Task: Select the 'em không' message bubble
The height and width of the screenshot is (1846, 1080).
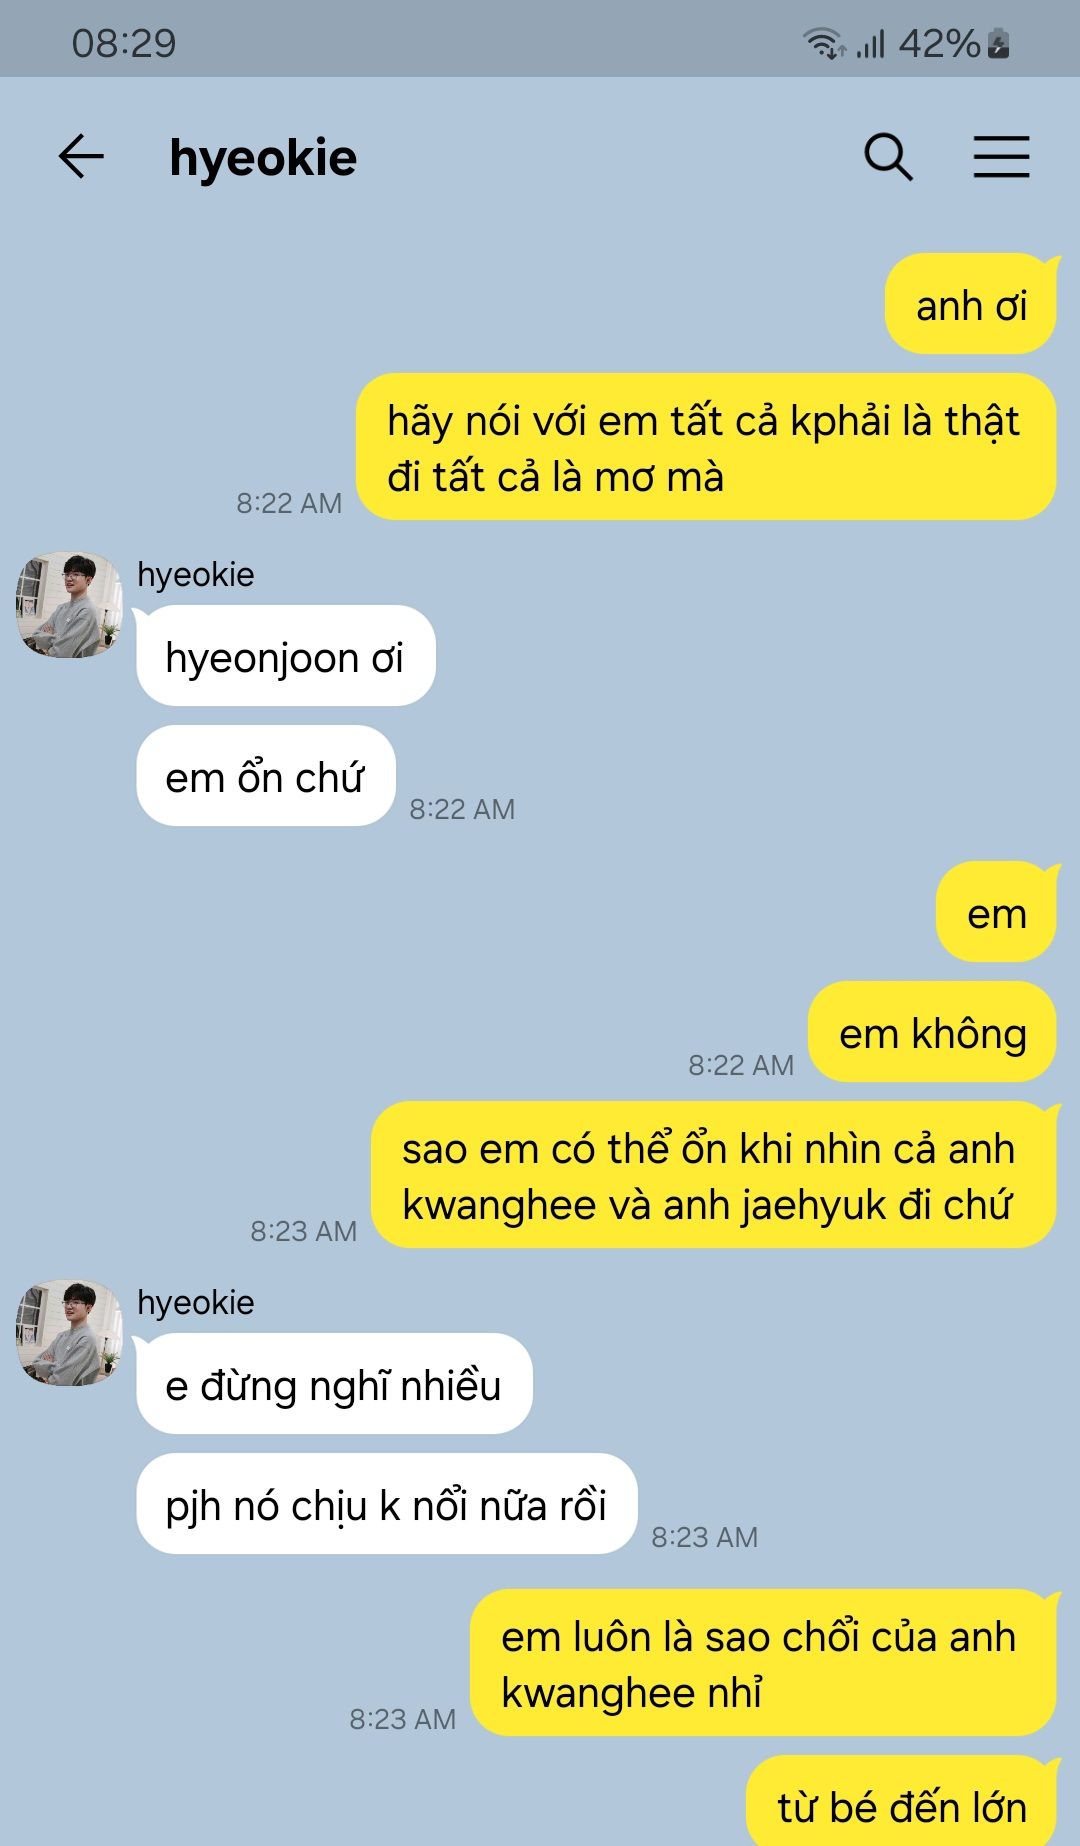Action: click(x=932, y=1032)
